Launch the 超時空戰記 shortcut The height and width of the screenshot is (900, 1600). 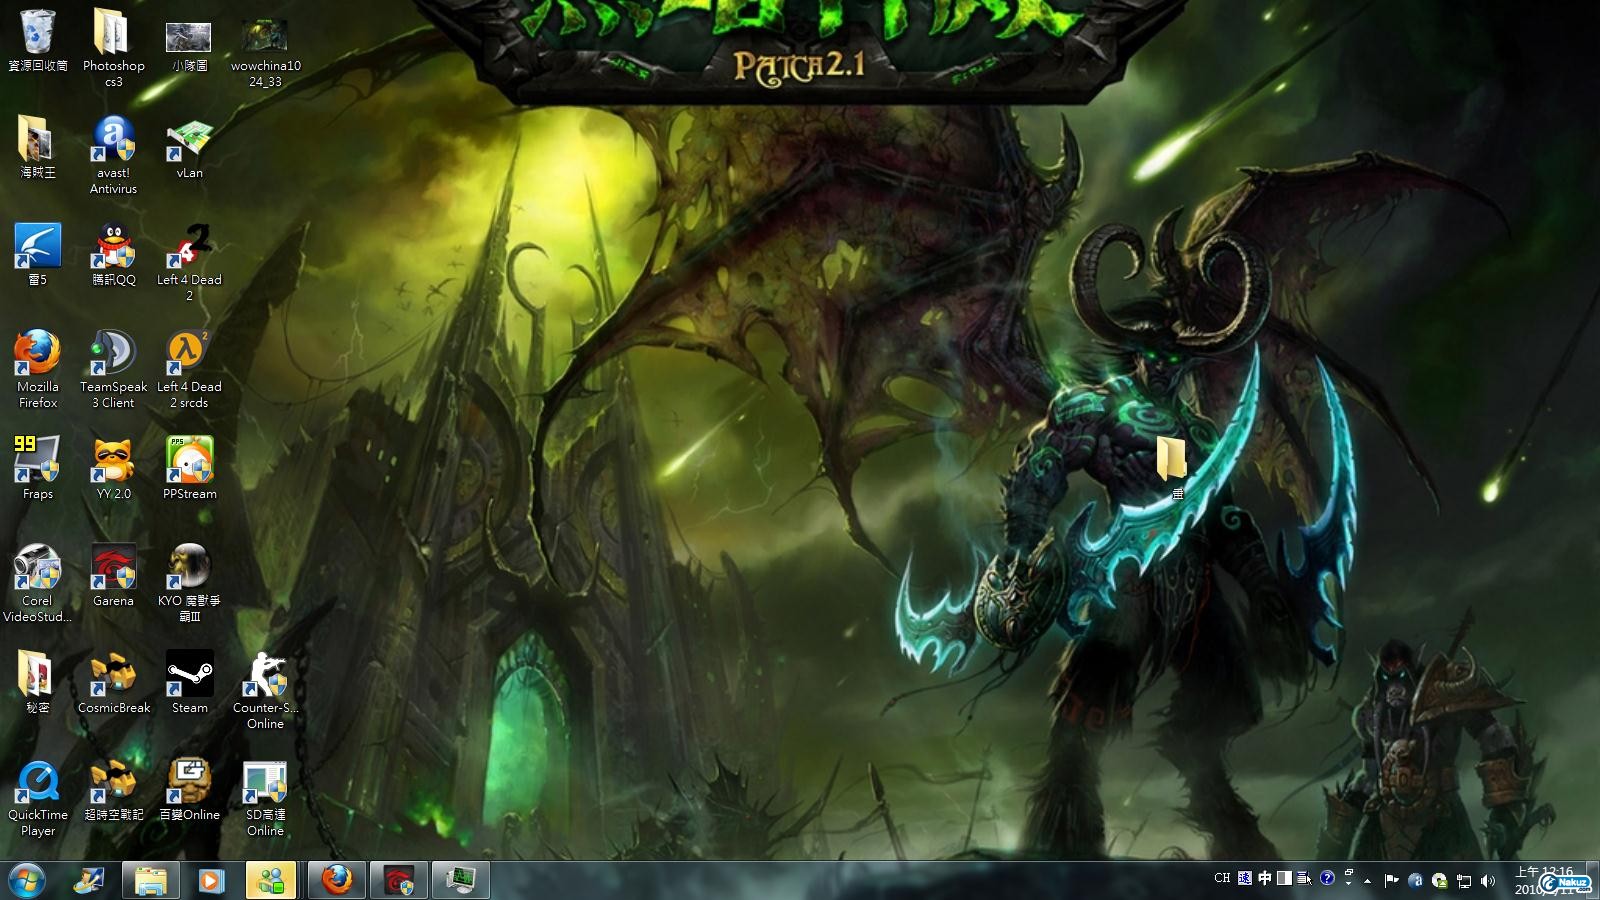click(113, 789)
